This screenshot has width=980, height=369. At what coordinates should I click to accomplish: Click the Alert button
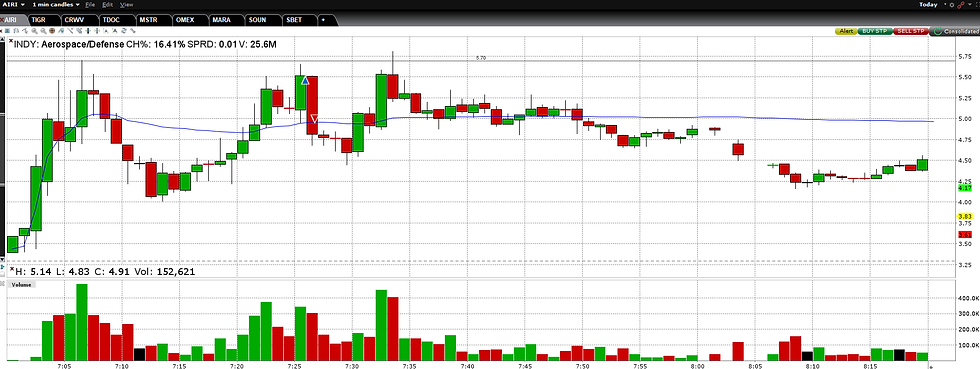pos(846,31)
